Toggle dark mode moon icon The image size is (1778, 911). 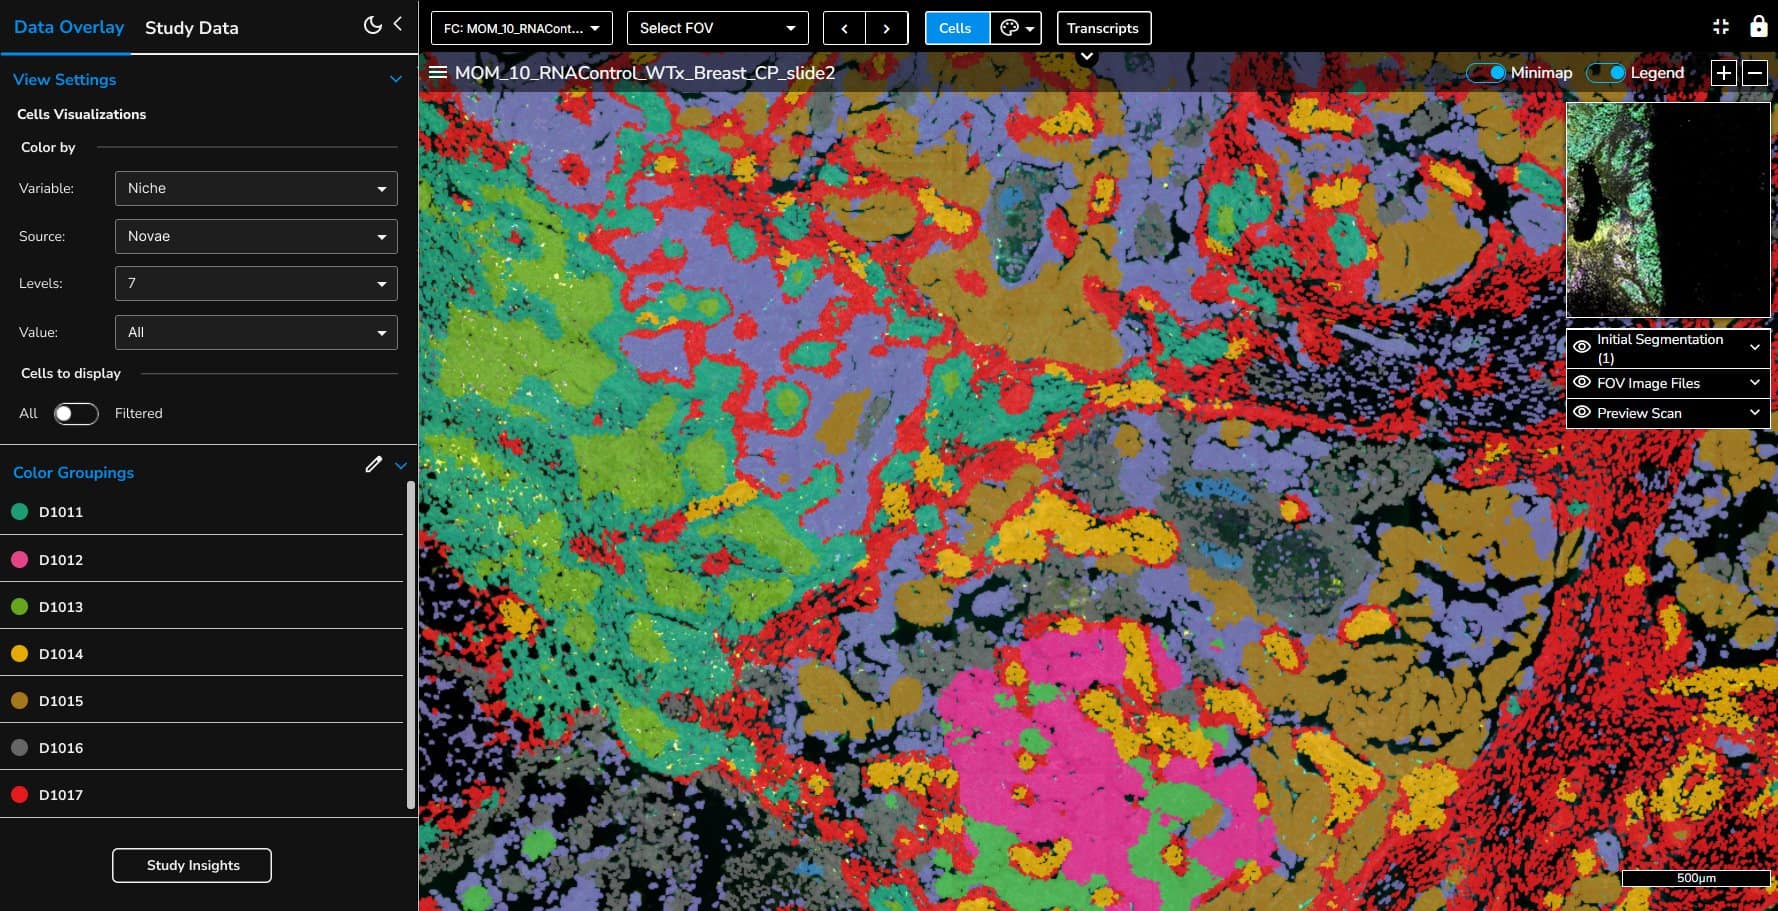tap(372, 25)
